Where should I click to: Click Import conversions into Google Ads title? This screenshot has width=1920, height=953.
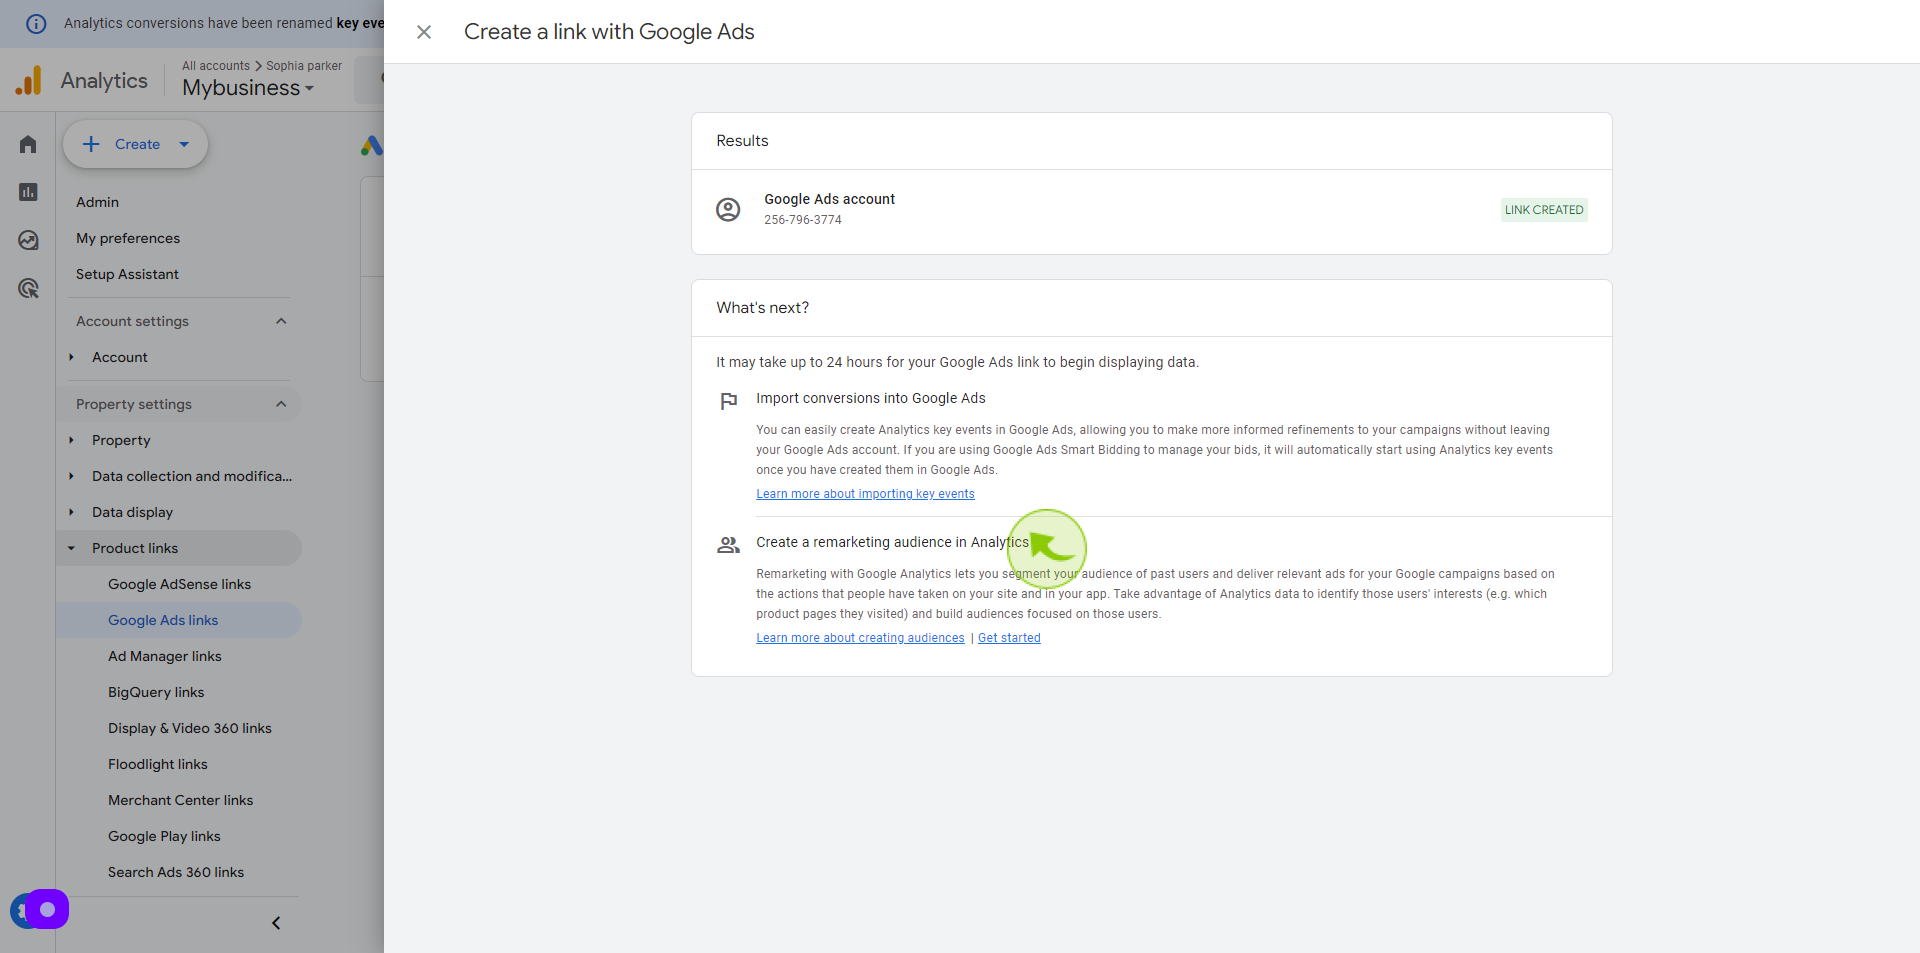(x=871, y=398)
